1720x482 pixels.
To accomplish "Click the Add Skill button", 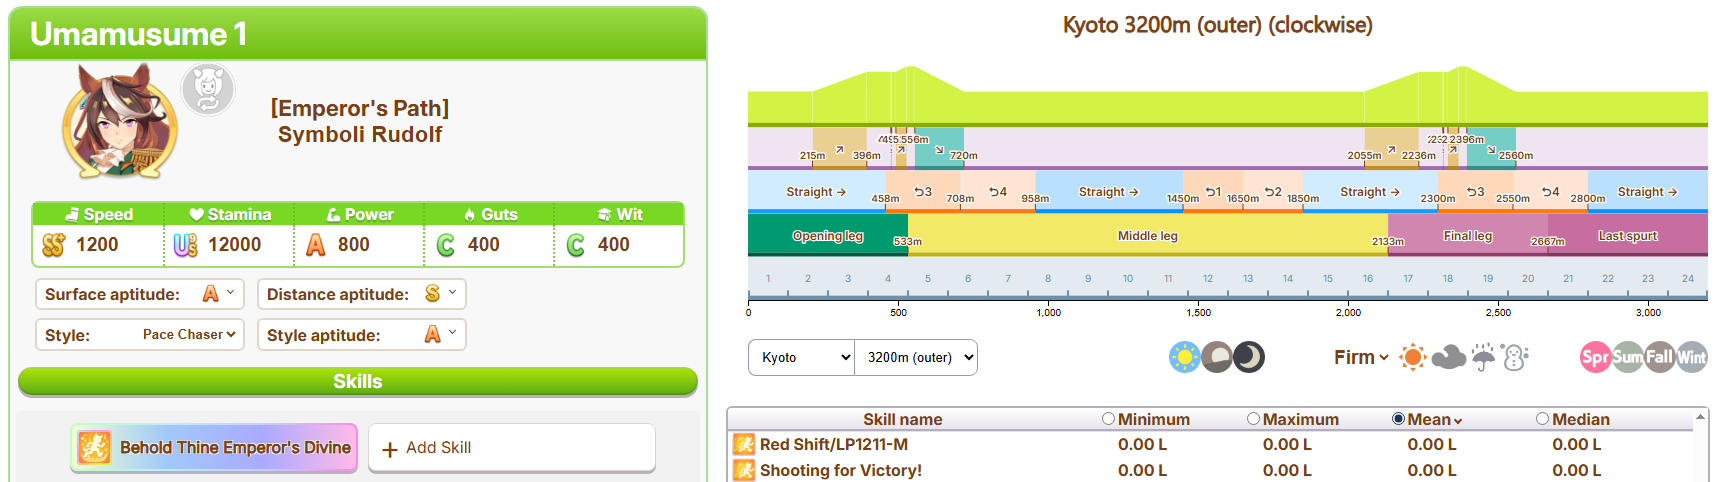I will click(x=512, y=448).
